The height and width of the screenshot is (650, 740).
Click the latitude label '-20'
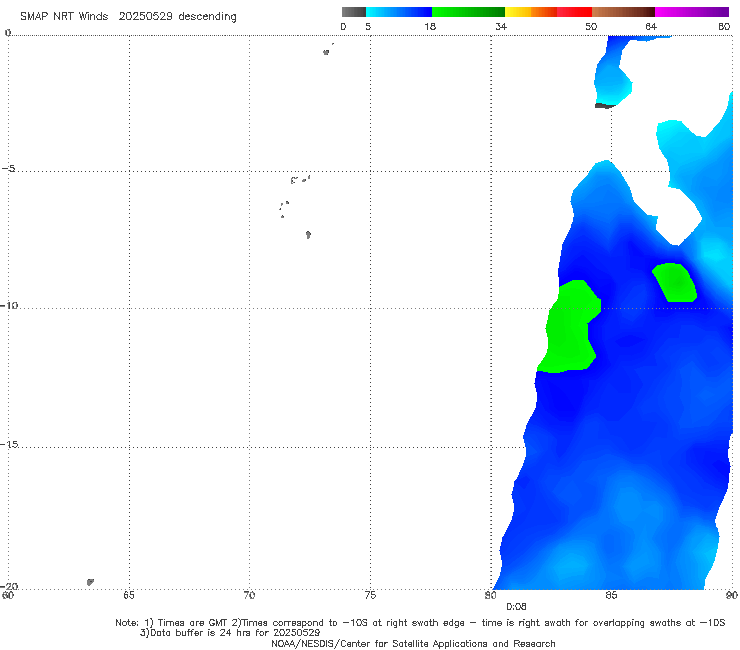[x=9, y=586]
